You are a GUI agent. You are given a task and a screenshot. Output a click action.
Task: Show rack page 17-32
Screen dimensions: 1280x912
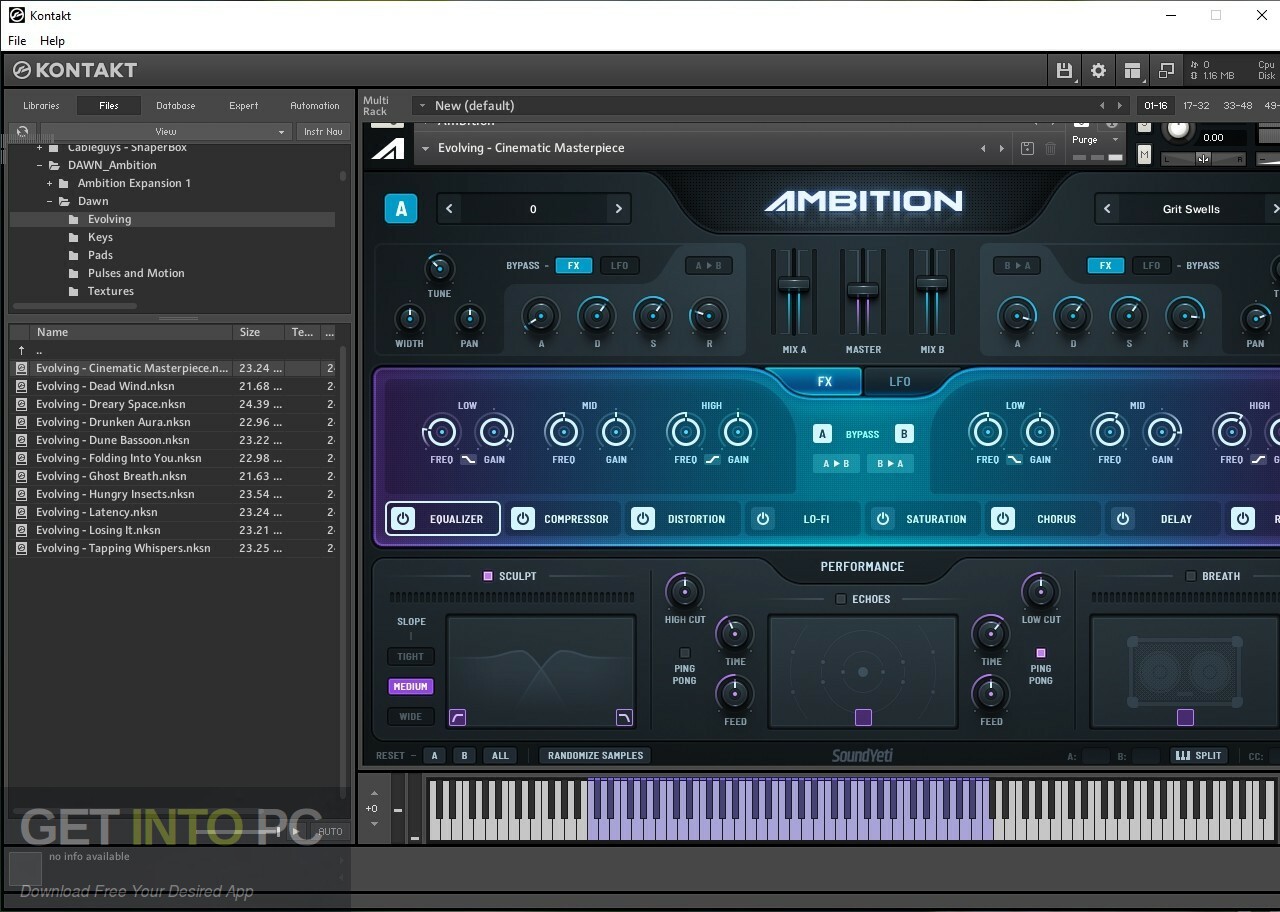pyautogui.click(x=1196, y=105)
